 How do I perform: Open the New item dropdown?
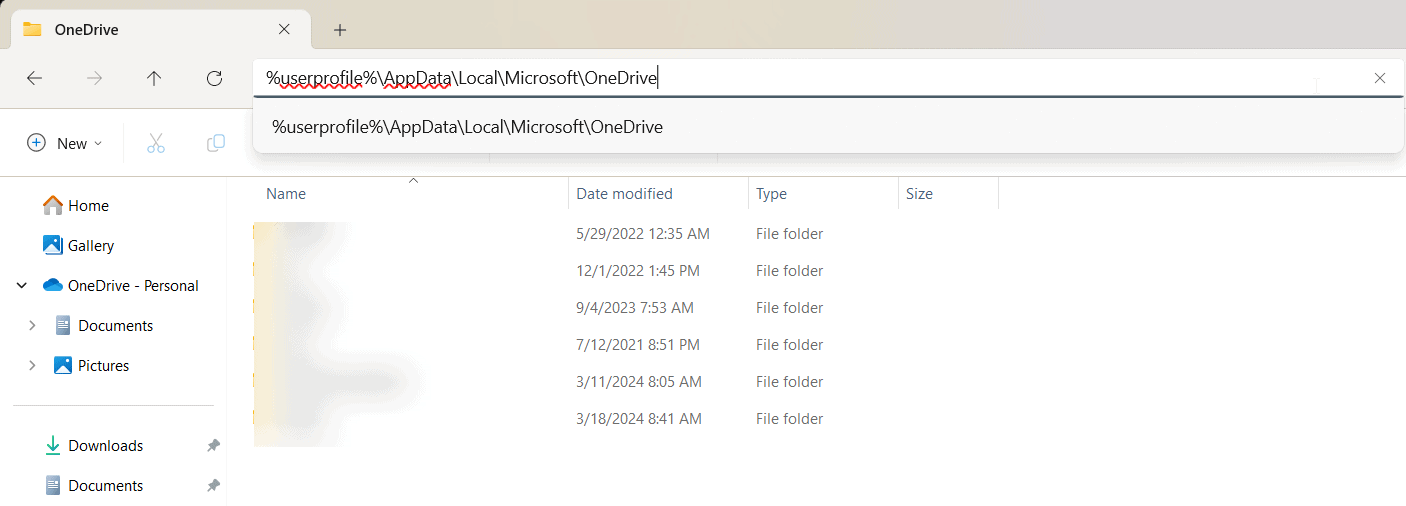pyautogui.click(x=64, y=143)
